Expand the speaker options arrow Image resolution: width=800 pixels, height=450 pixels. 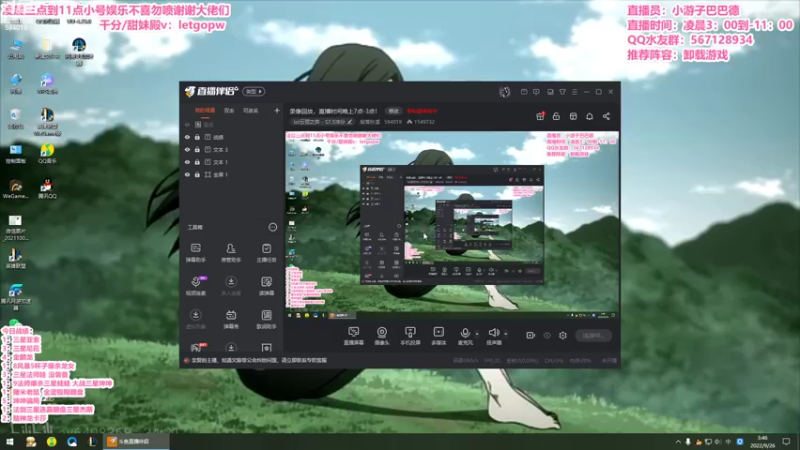[x=506, y=334]
